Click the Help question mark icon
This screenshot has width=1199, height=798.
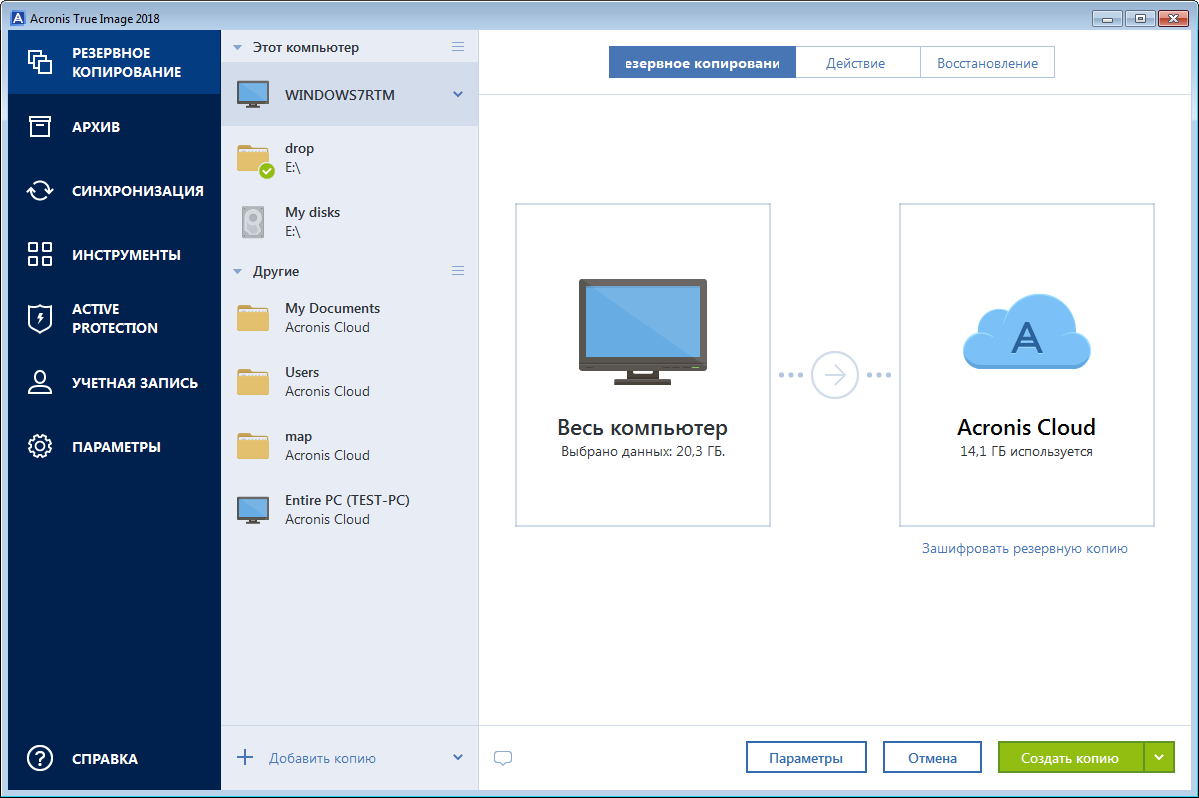pos(40,758)
